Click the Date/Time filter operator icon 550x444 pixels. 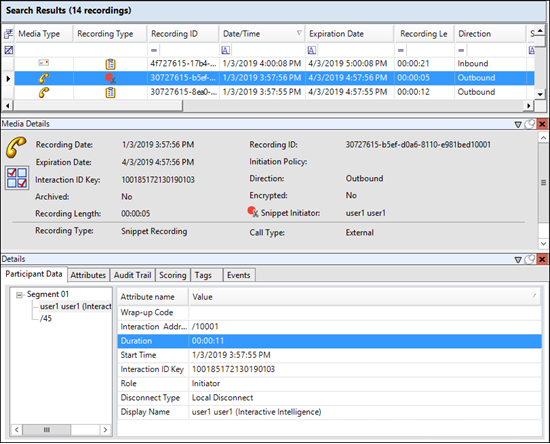click(x=226, y=50)
